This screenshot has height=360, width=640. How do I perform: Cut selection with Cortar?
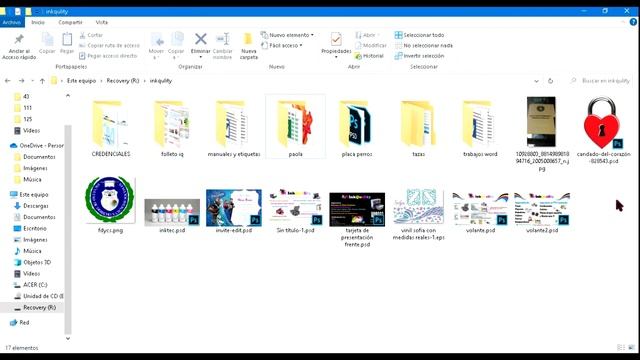91,35
